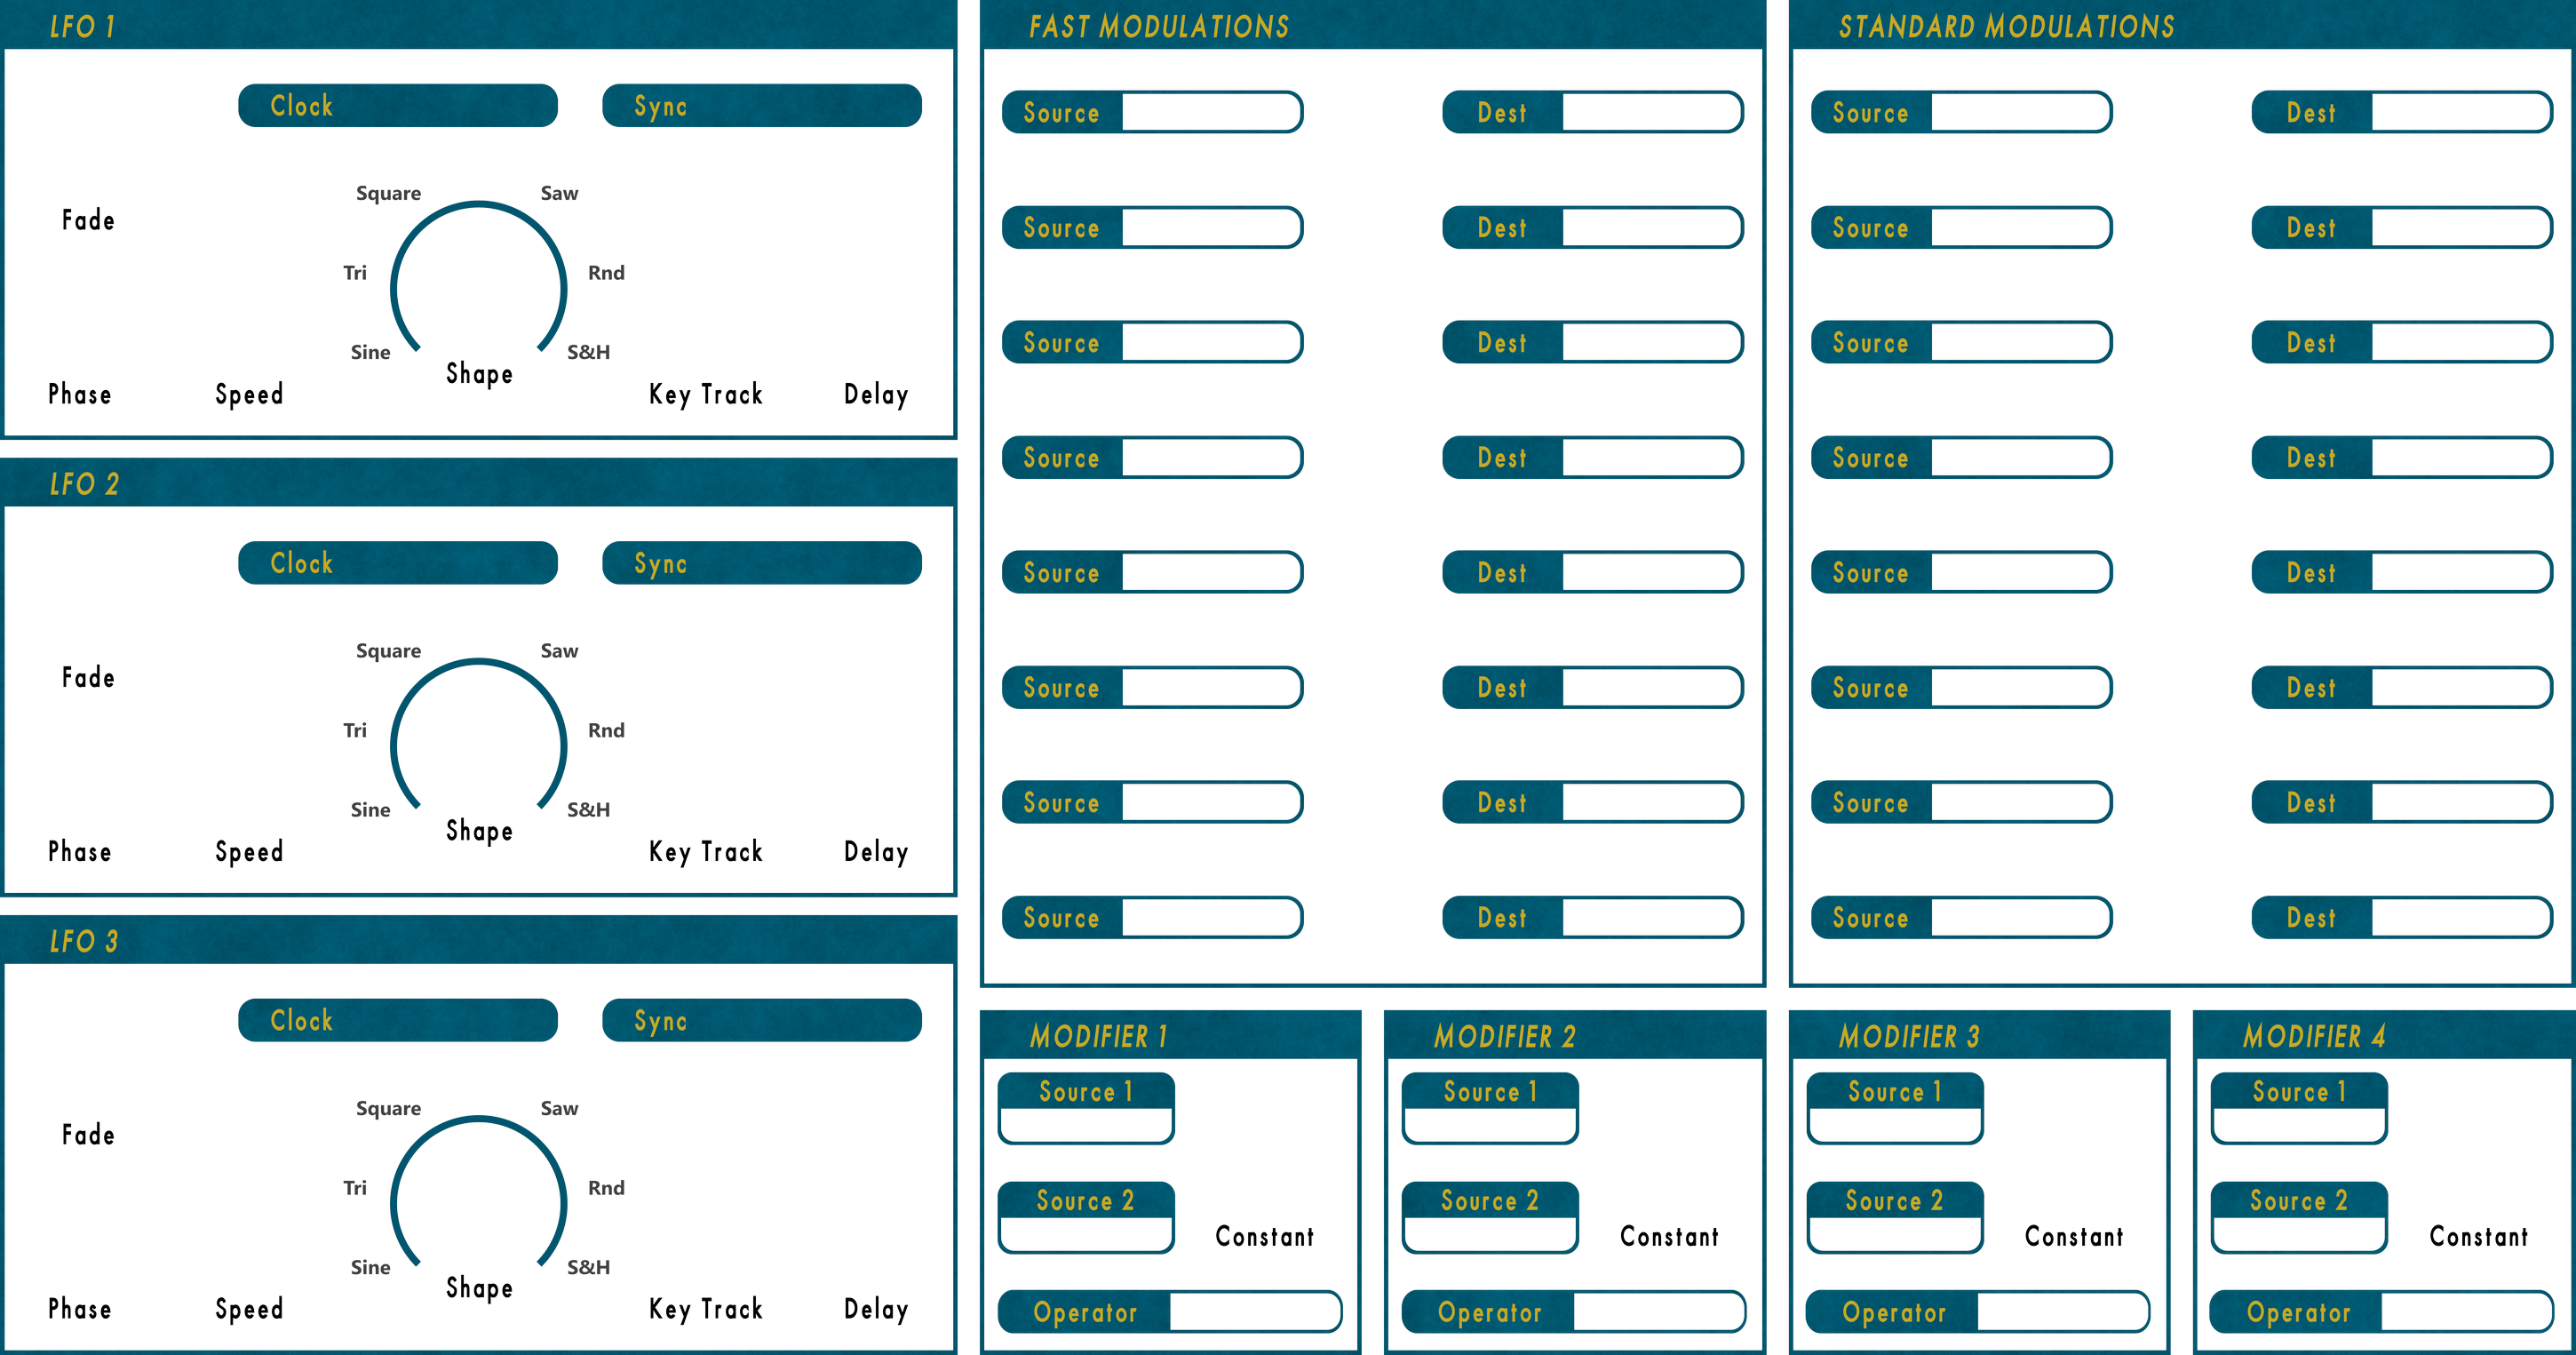
Task: Click the Key Track label in LFO 2
Action: (706, 853)
